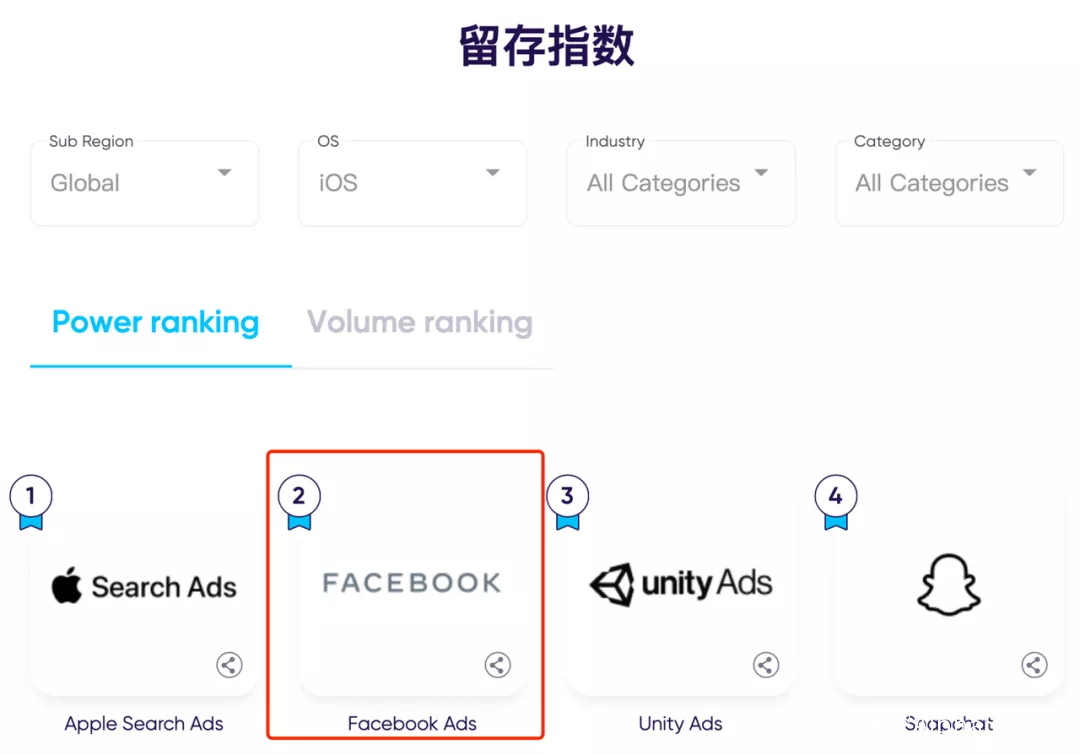
Task: Open the Unity Ads label link
Action: pos(681,723)
